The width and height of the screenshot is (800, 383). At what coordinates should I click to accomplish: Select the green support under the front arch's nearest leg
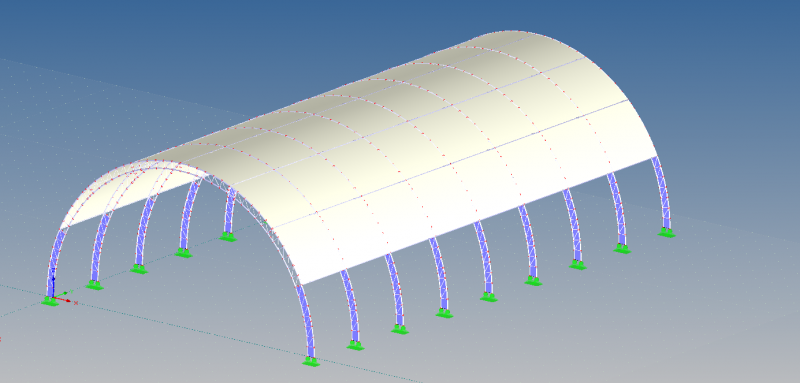pos(311,362)
